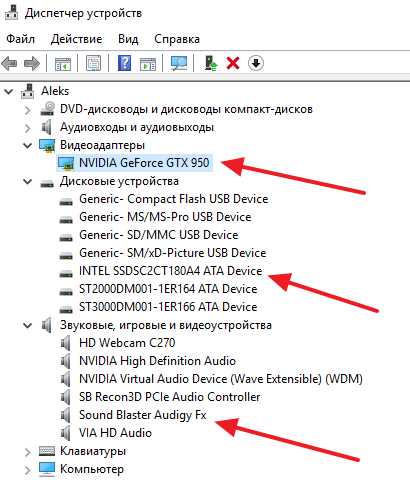
Task: Open the Файл menu
Action: pos(20,39)
